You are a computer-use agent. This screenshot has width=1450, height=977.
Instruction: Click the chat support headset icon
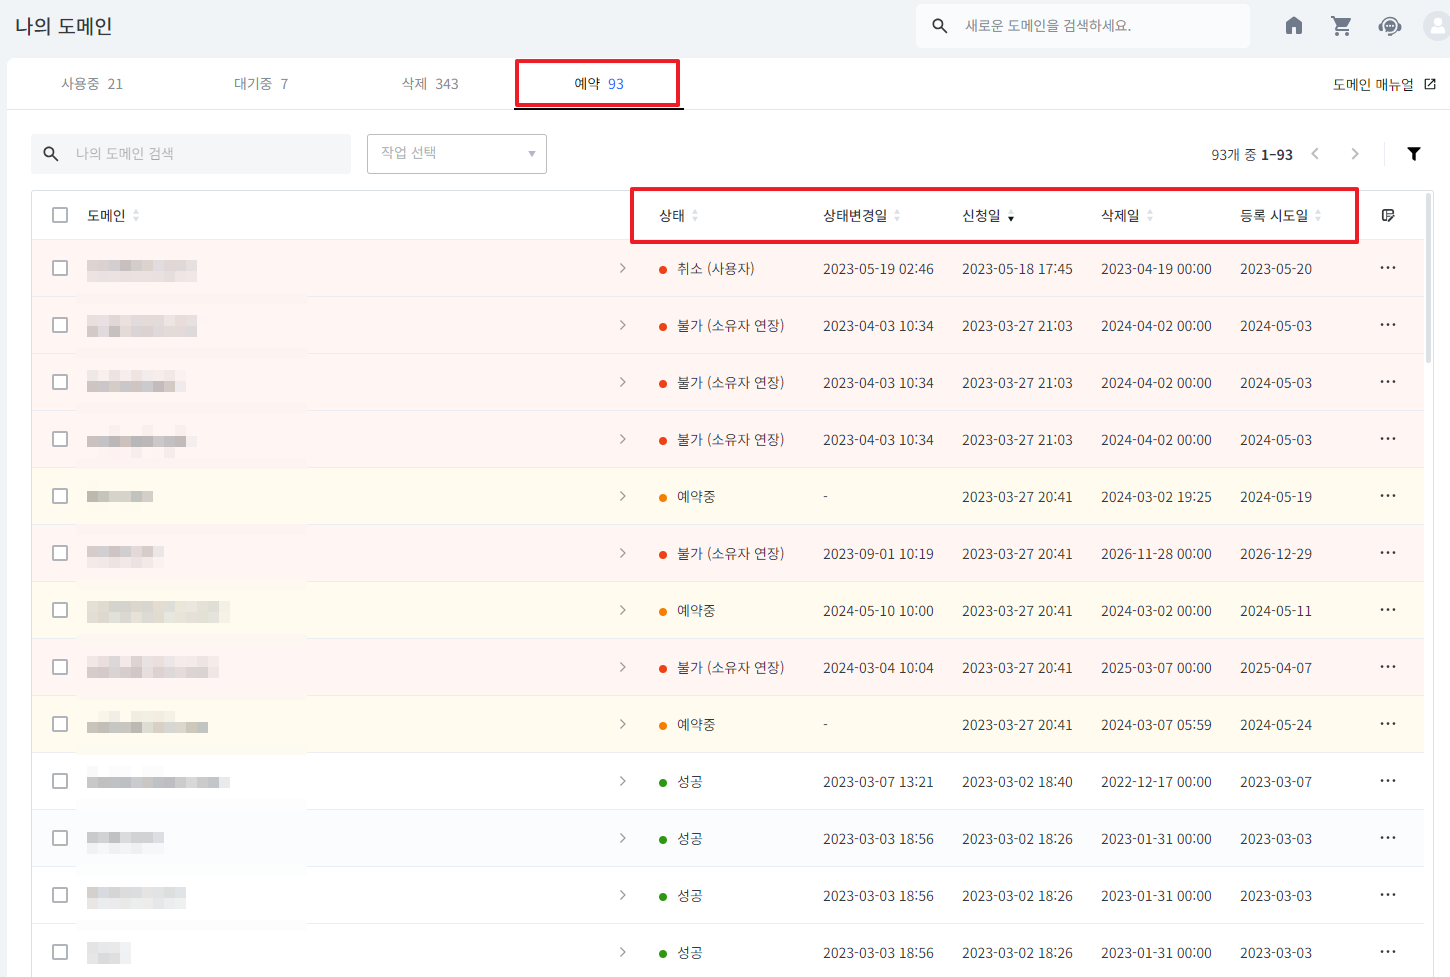[1389, 26]
